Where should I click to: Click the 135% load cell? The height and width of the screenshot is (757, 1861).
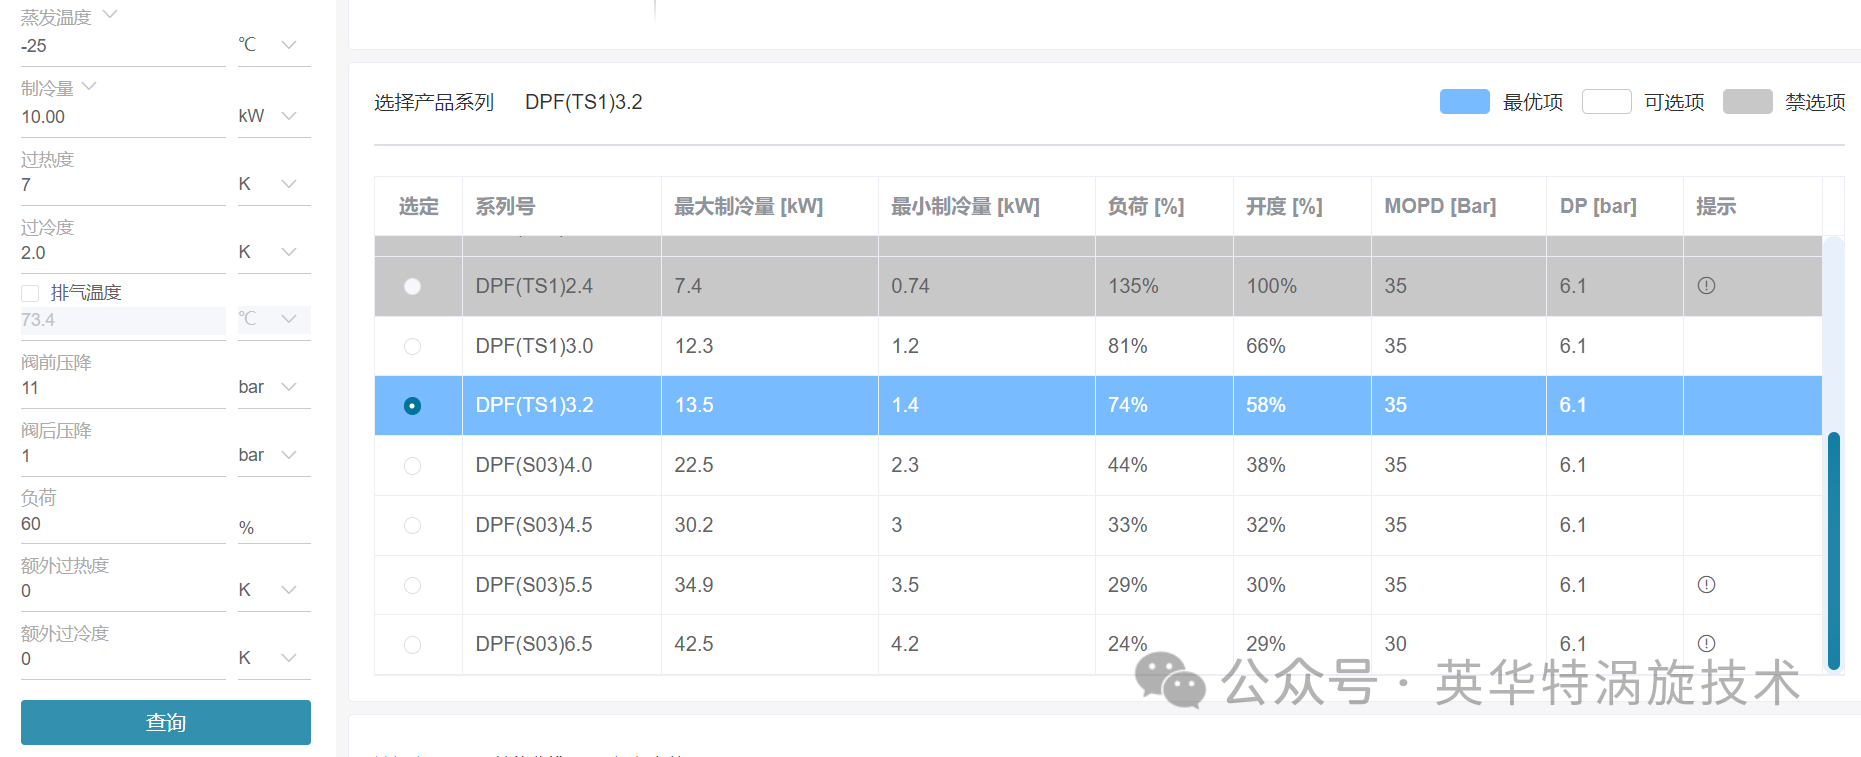1164,286
